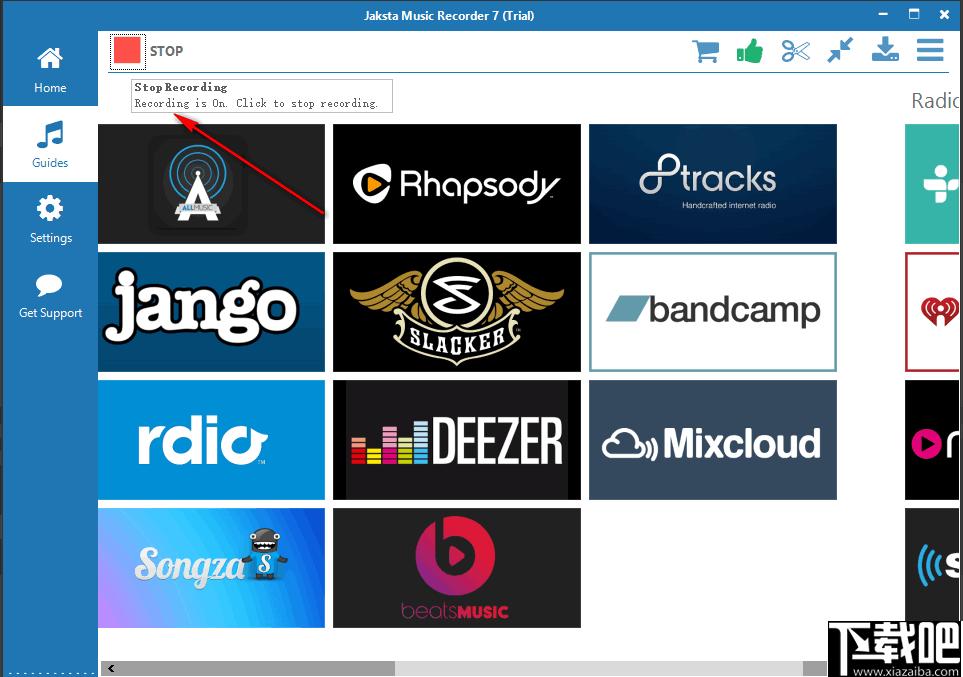
Task: Click the green thumbs-up icon
Action: coord(749,51)
